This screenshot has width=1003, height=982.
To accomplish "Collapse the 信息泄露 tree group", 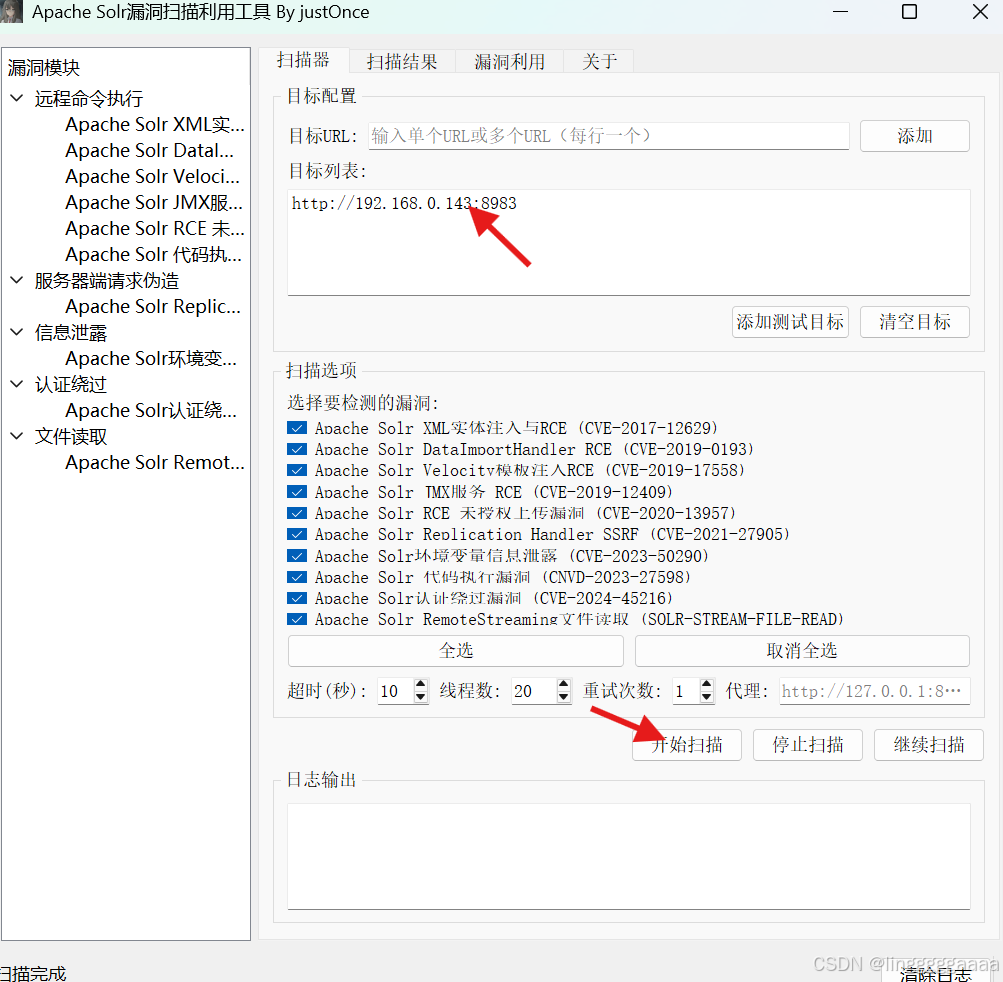I will [x=17, y=332].
